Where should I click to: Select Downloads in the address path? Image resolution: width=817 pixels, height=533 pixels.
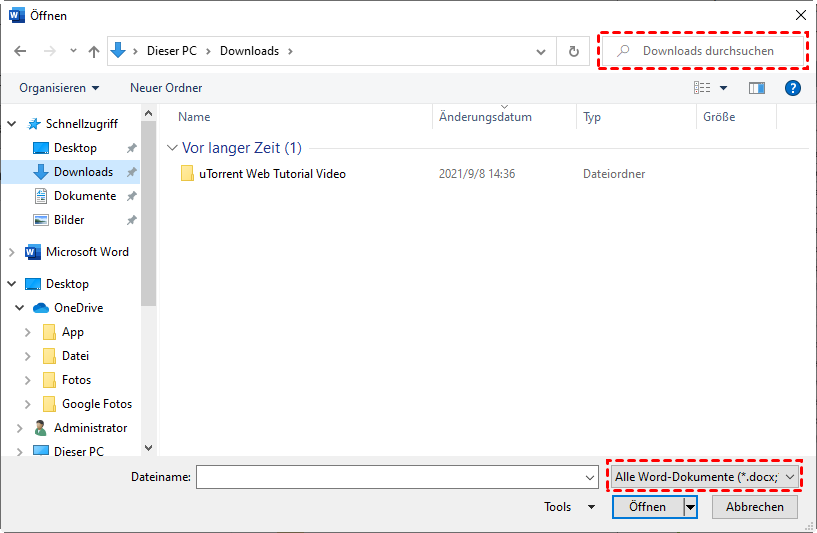coord(249,51)
